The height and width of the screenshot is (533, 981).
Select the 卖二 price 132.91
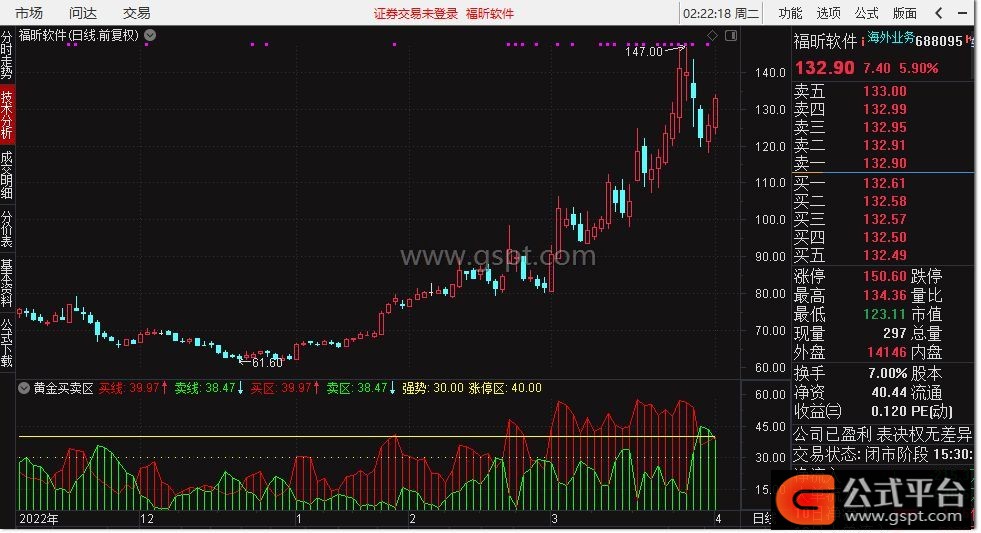coord(885,146)
